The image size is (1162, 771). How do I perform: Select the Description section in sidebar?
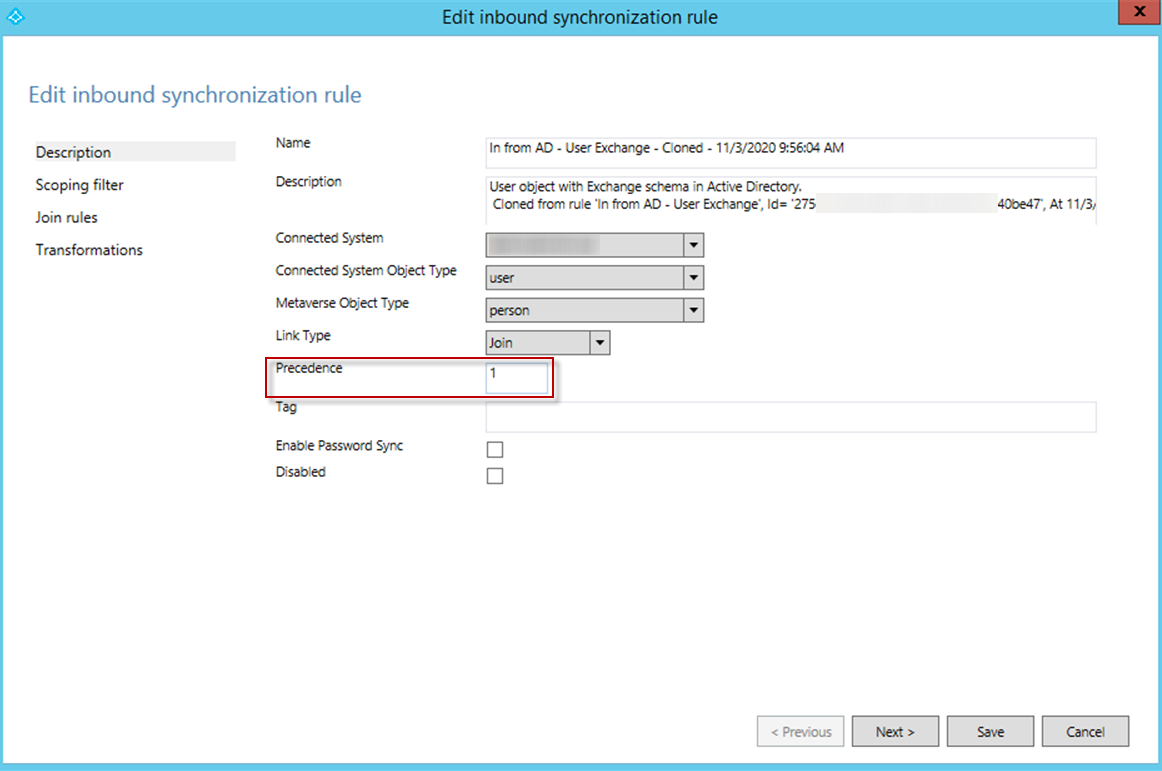74,152
